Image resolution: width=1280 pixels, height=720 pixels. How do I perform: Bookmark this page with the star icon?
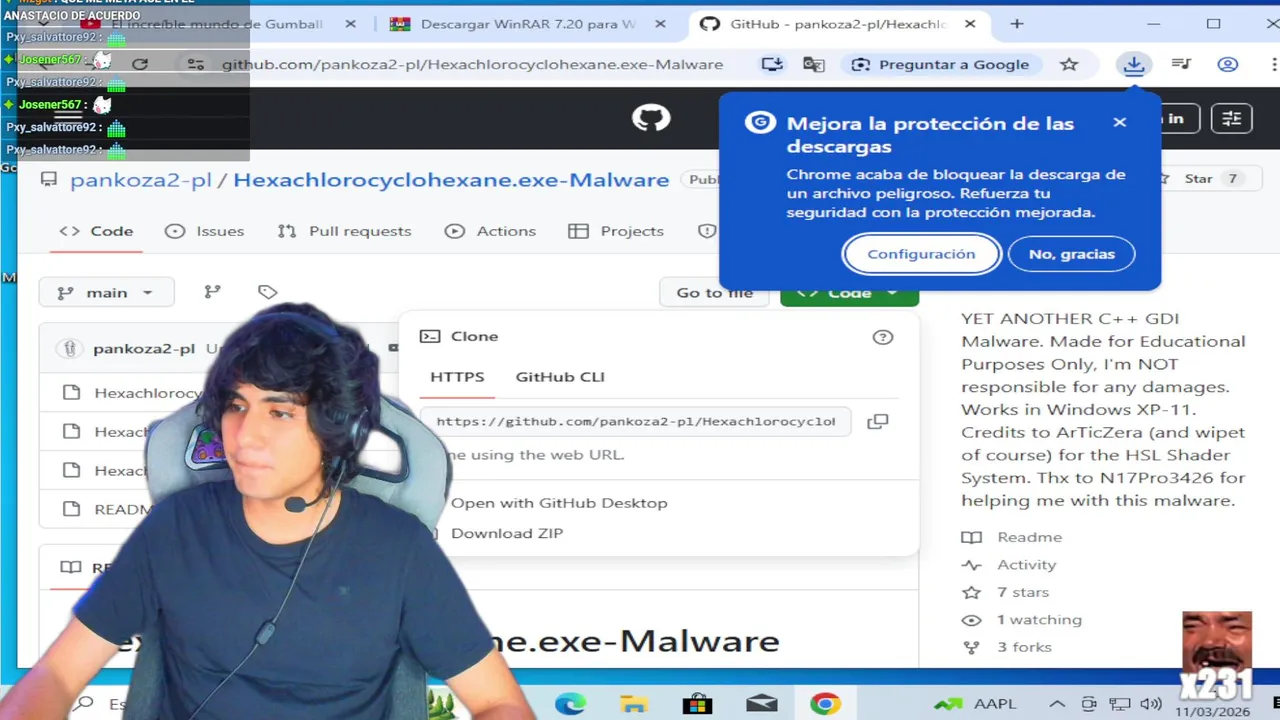tap(1069, 64)
